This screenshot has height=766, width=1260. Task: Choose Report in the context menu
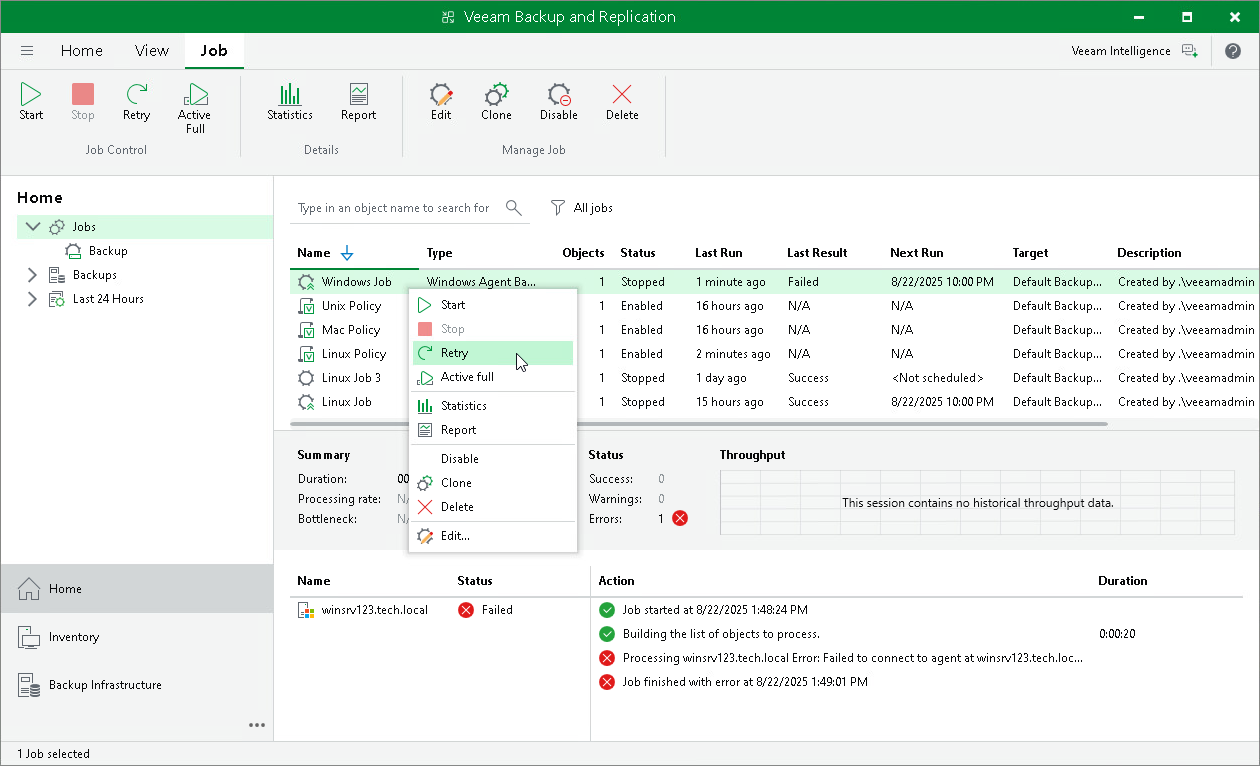[493, 430]
